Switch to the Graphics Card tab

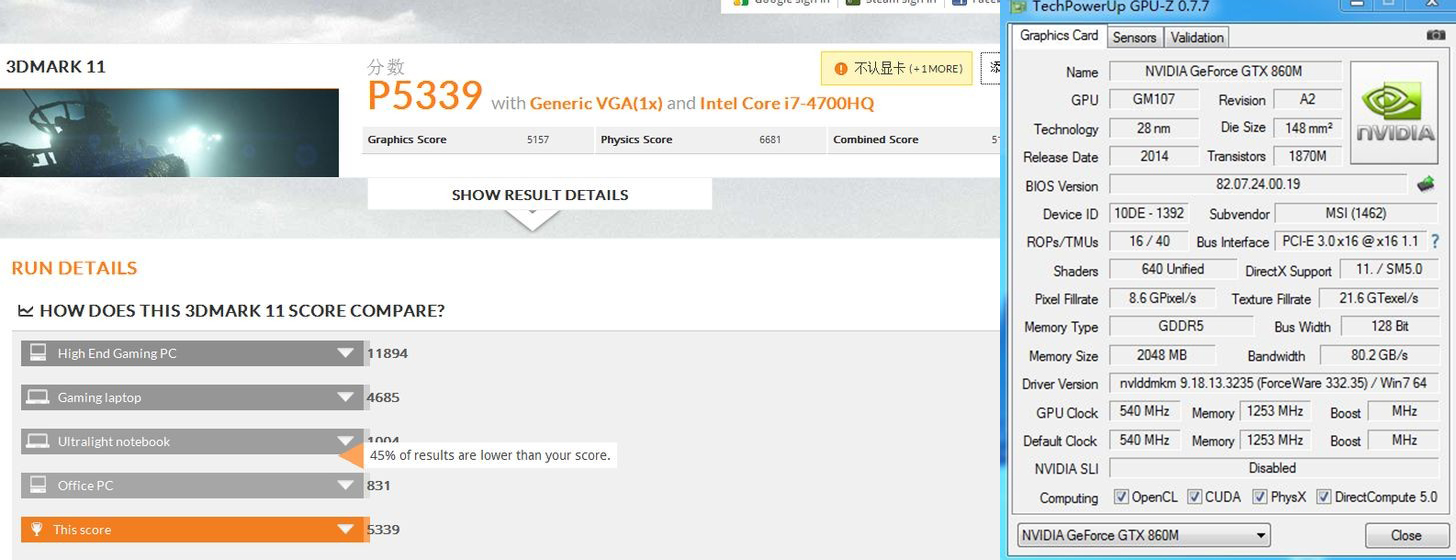pyautogui.click(x=1059, y=36)
